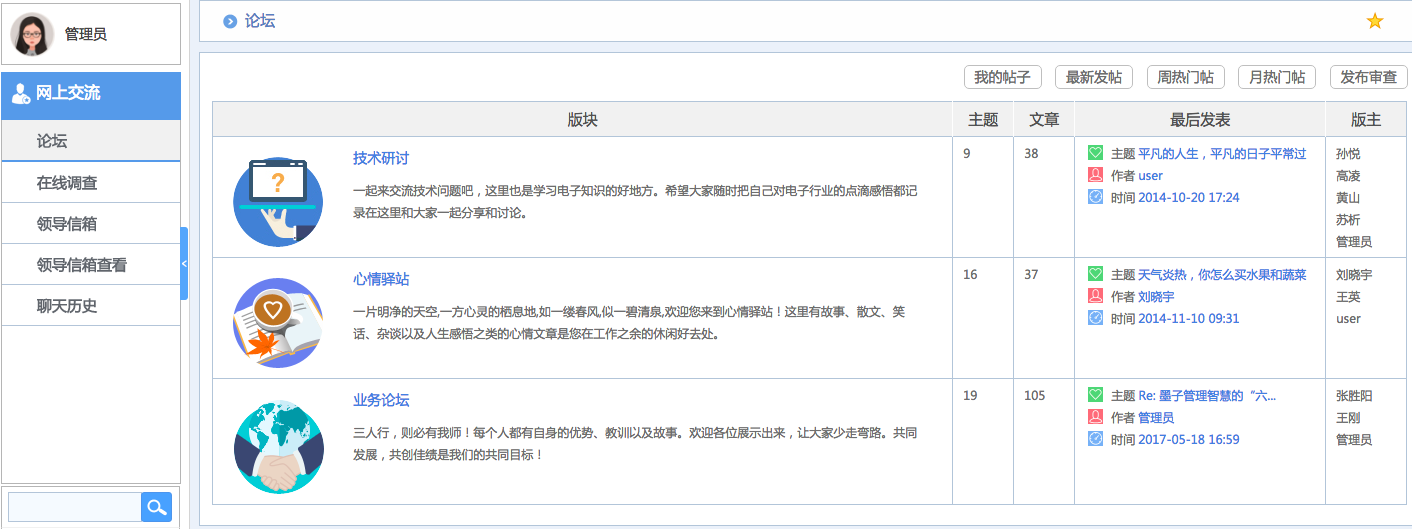This screenshot has height=529, width=1412.
Task: Open the 发布审查 button
Action: (1368, 77)
